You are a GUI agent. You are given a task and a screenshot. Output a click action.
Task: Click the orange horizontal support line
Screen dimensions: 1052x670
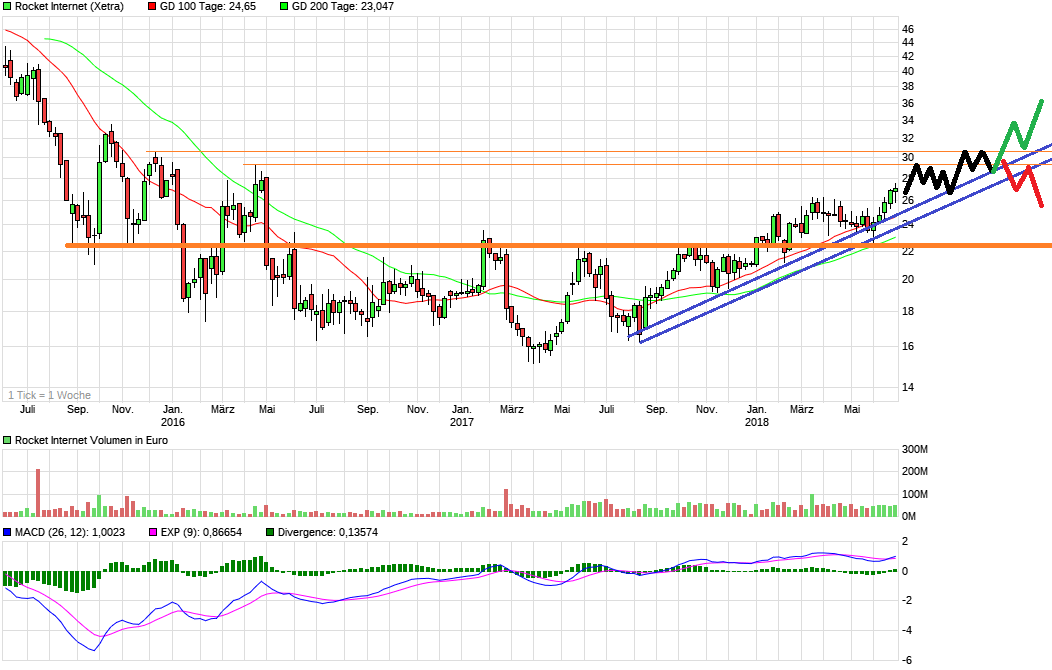point(400,243)
